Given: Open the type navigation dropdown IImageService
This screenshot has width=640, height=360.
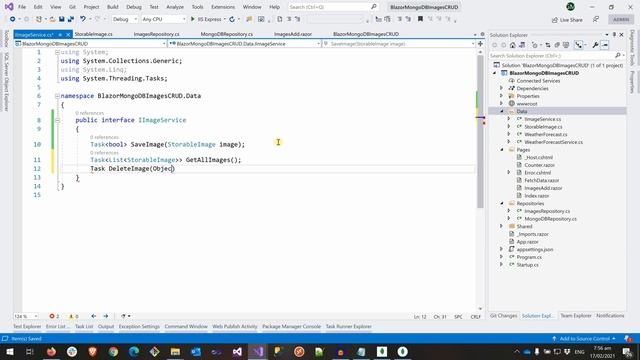Looking at the screenshot, I should [244, 44].
